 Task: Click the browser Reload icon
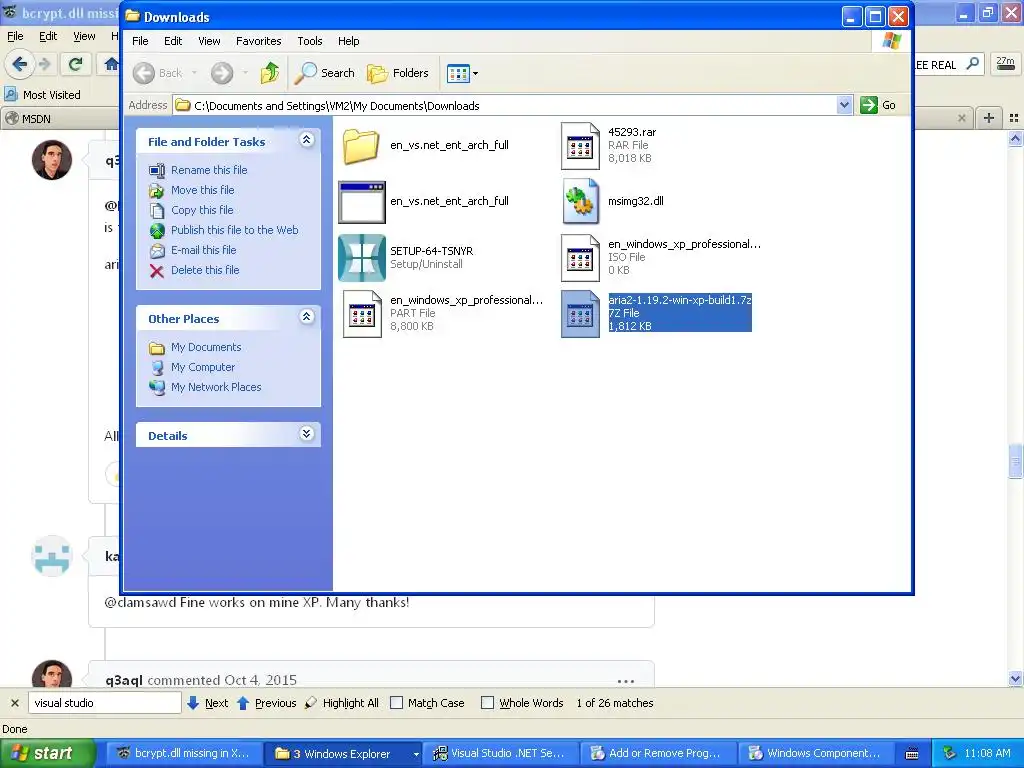[75, 64]
